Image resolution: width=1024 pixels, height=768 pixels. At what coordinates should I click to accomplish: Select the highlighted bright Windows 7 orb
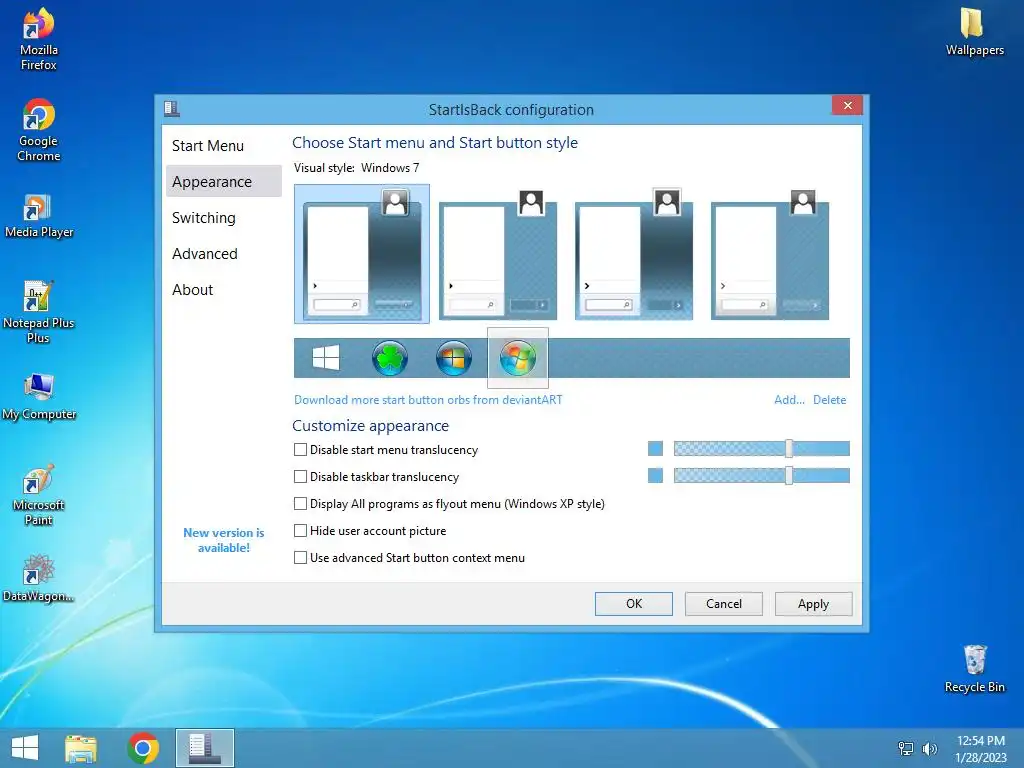coord(518,358)
